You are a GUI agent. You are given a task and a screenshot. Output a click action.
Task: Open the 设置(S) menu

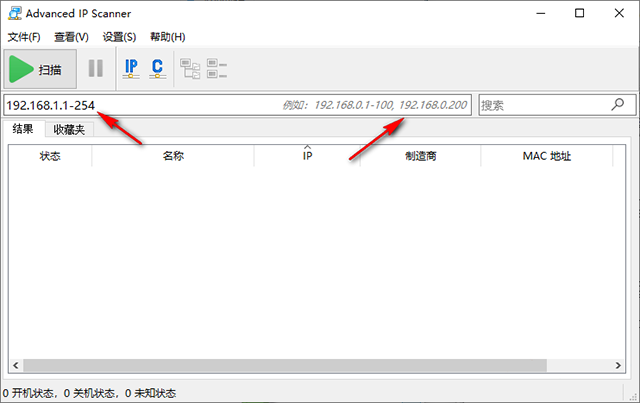click(x=119, y=37)
